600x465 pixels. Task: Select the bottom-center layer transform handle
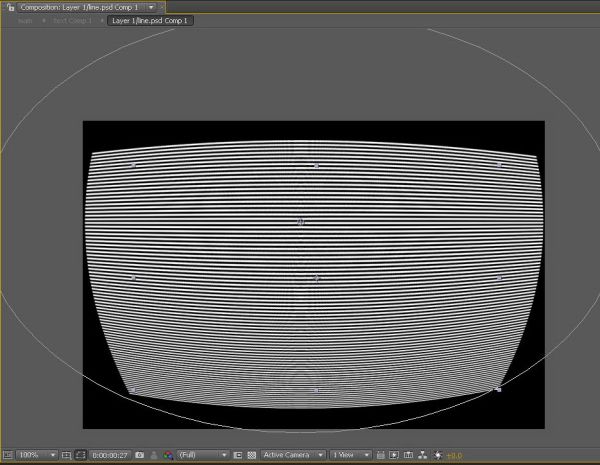[x=316, y=390]
